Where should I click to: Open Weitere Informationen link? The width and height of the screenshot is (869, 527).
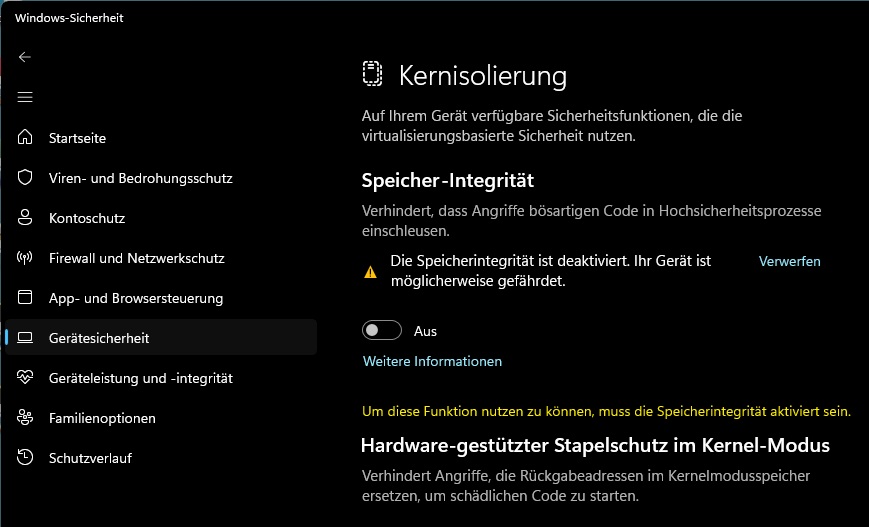click(x=432, y=361)
